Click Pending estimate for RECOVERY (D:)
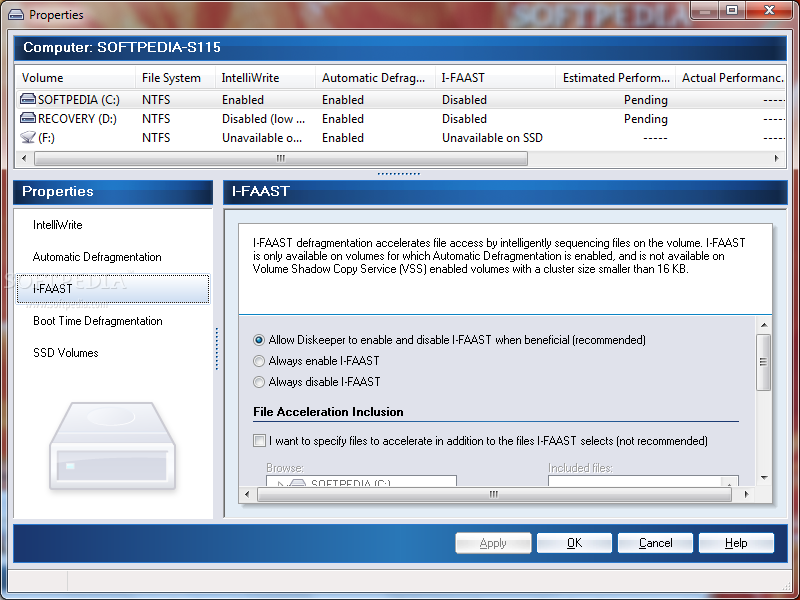This screenshot has height=600, width=800. (645, 119)
